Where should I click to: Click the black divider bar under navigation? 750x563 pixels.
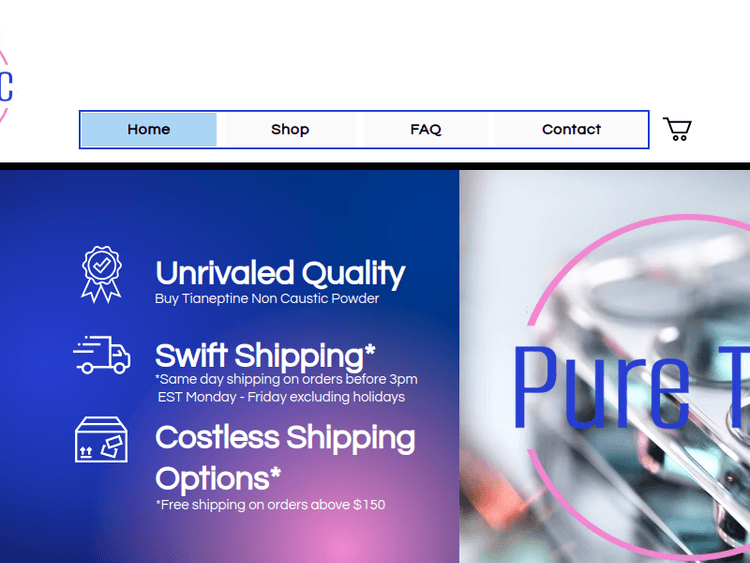pyautogui.click(x=375, y=166)
